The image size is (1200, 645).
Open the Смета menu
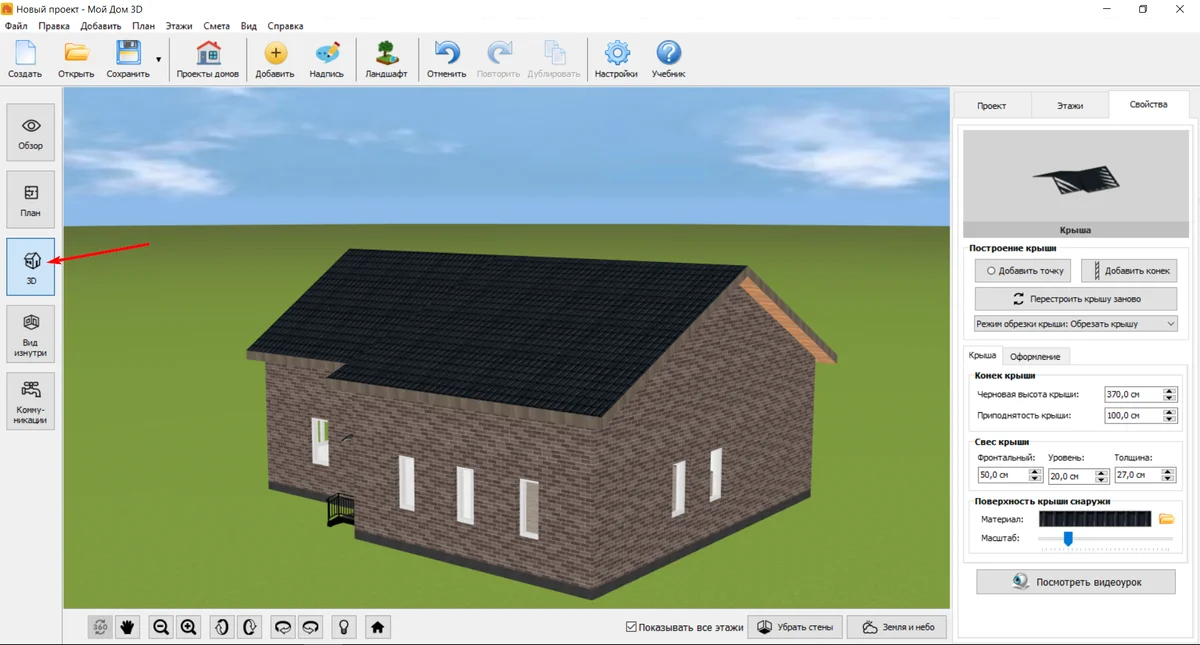[215, 26]
